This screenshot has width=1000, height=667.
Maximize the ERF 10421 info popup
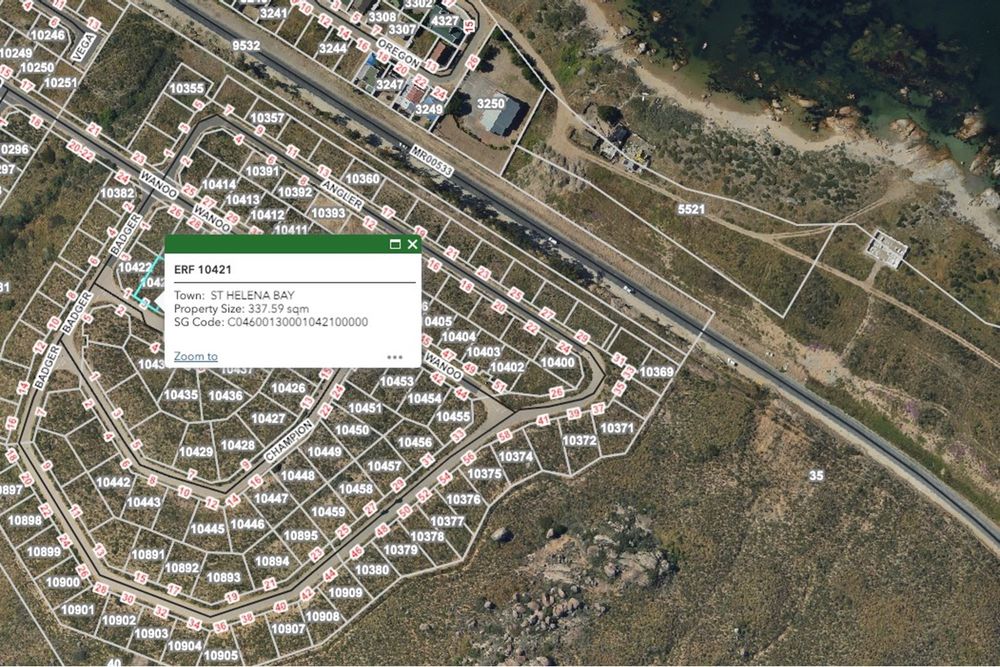click(x=395, y=244)
